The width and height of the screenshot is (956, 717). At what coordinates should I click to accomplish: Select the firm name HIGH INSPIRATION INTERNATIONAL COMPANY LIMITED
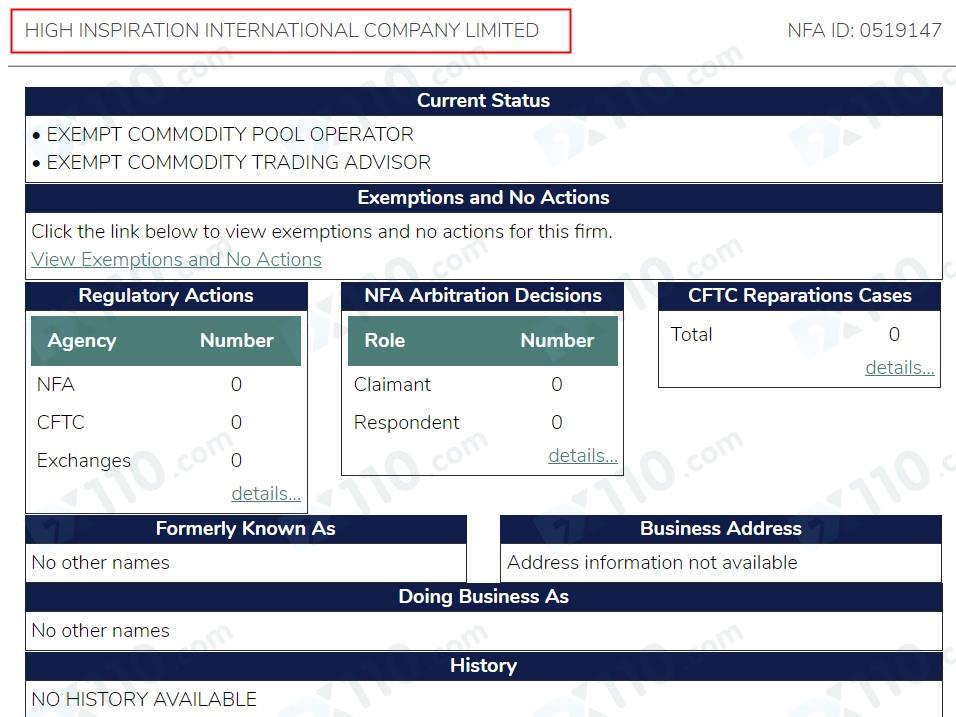(282, 30)
